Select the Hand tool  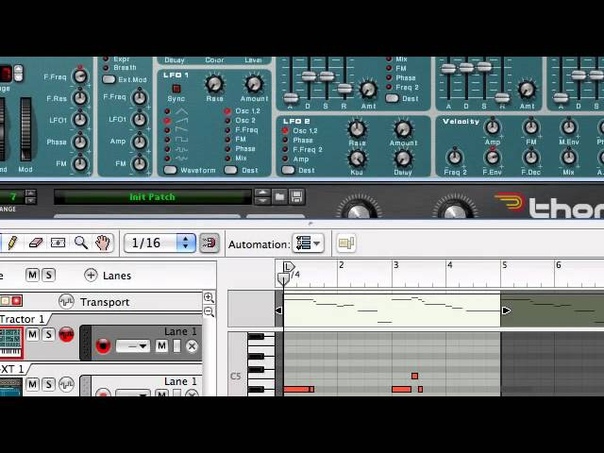103,243
